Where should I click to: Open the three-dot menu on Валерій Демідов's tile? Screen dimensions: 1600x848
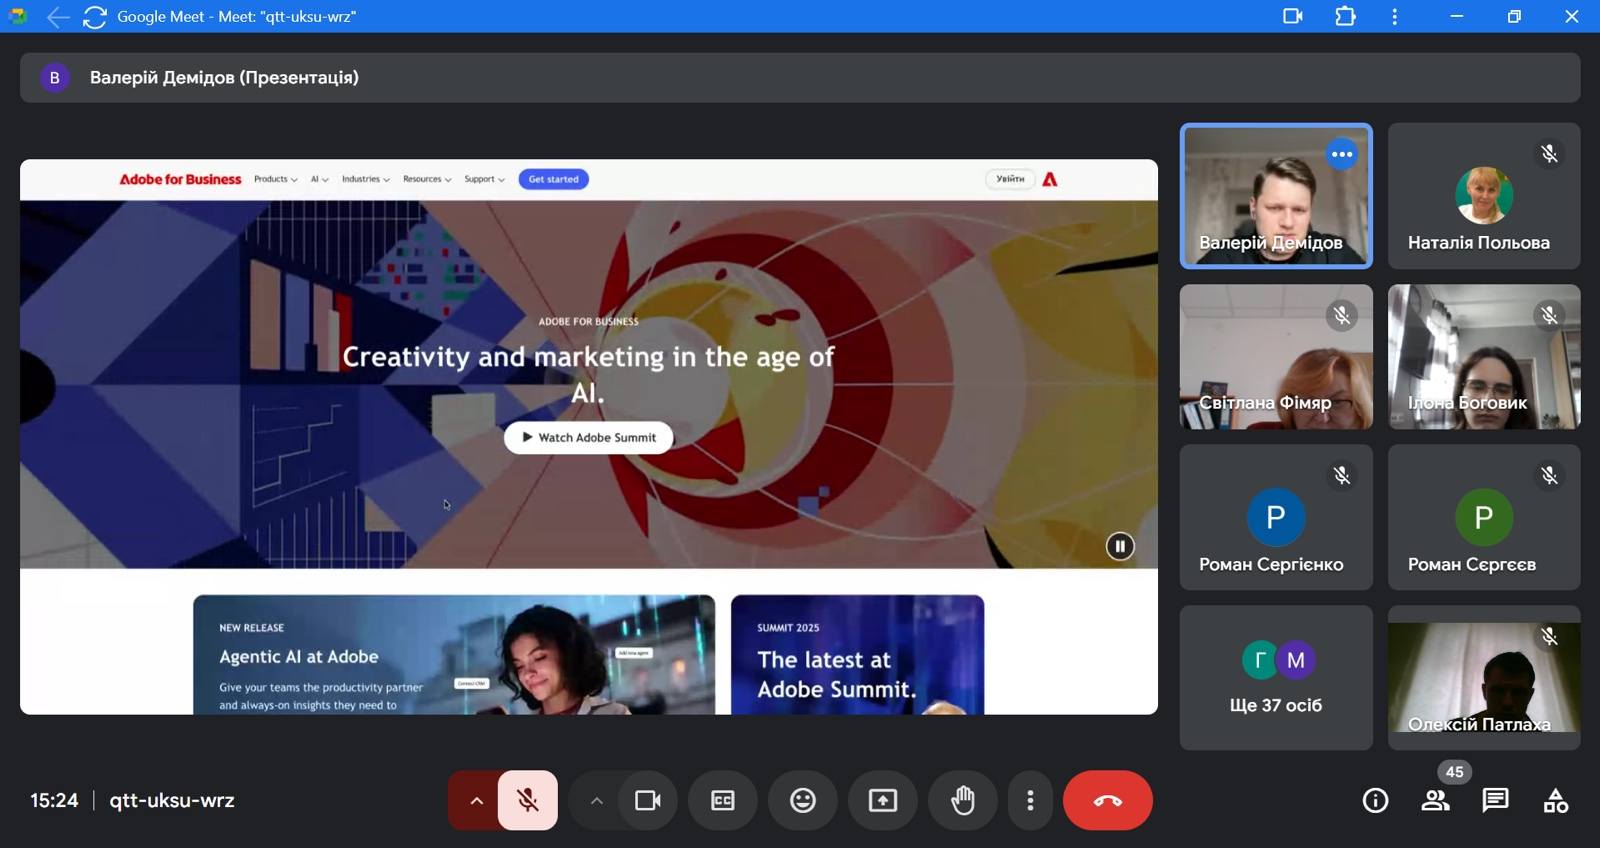point(1341,154)
